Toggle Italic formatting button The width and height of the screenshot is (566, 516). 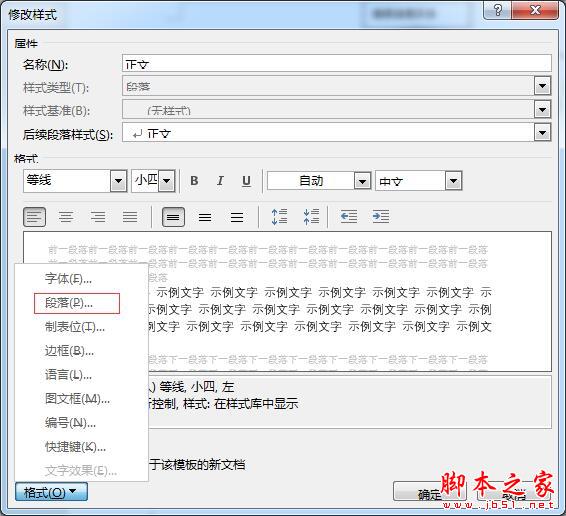click(x=220, y=181)
